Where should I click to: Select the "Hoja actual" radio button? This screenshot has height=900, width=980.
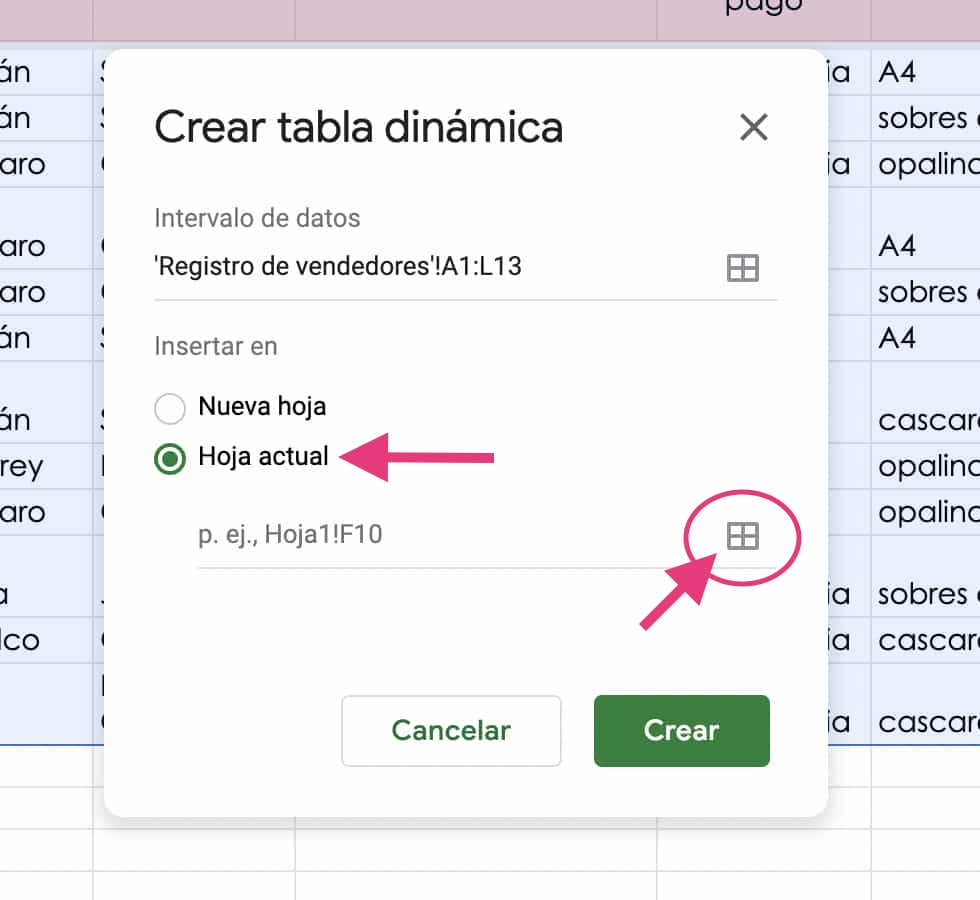[170, 456]
